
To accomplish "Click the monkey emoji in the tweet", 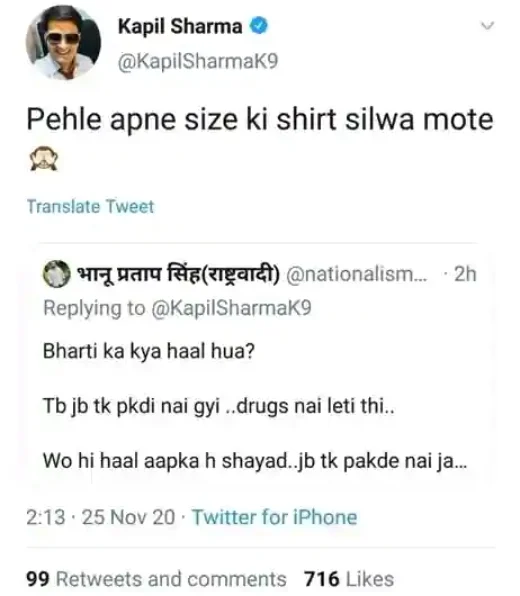I will [x=44, y=159].
